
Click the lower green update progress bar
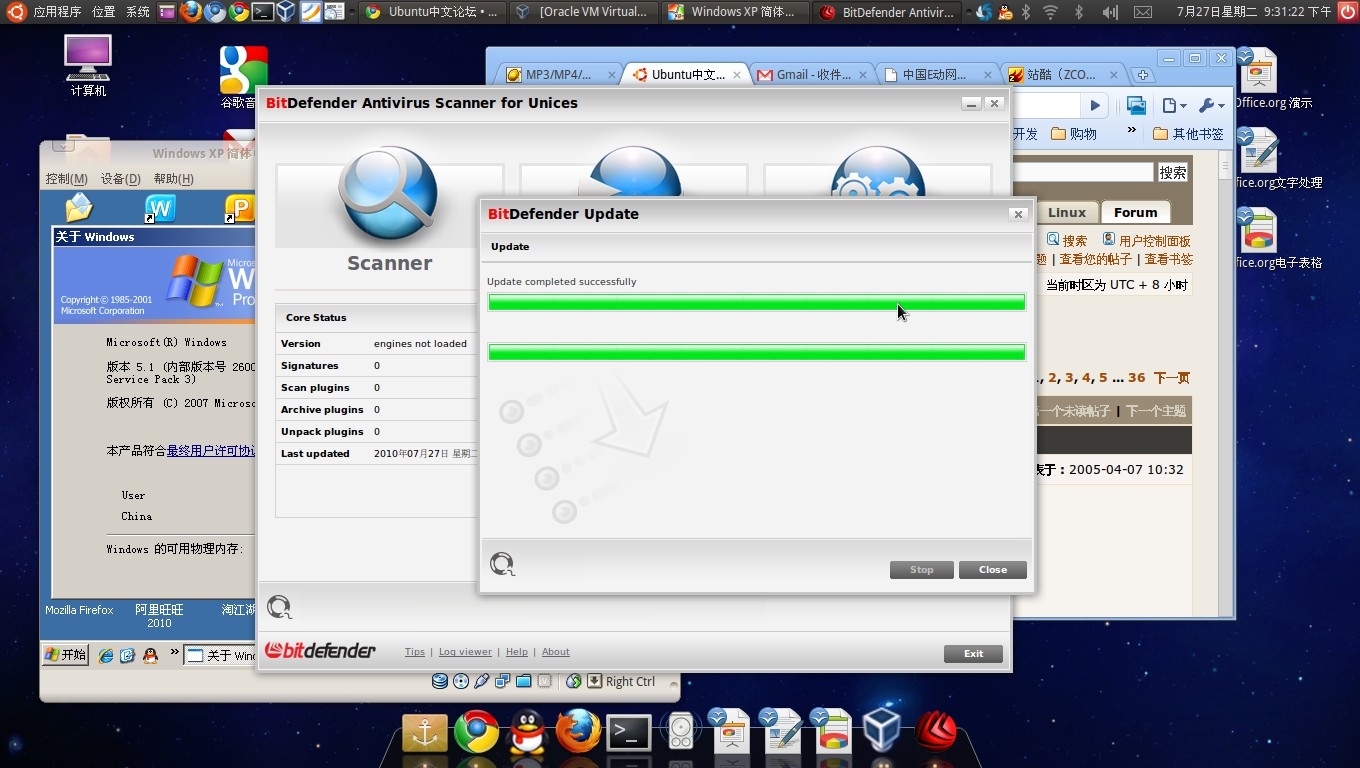pos(756,352)
